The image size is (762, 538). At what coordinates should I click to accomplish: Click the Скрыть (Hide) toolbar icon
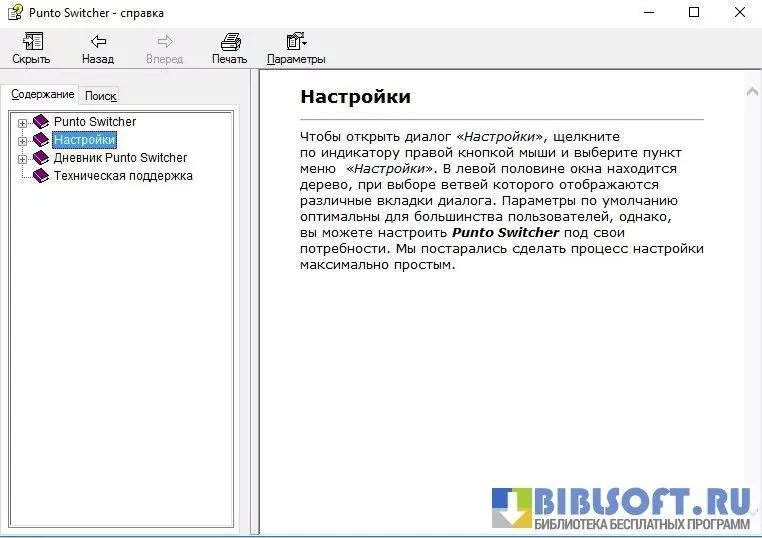pos(31,41)
